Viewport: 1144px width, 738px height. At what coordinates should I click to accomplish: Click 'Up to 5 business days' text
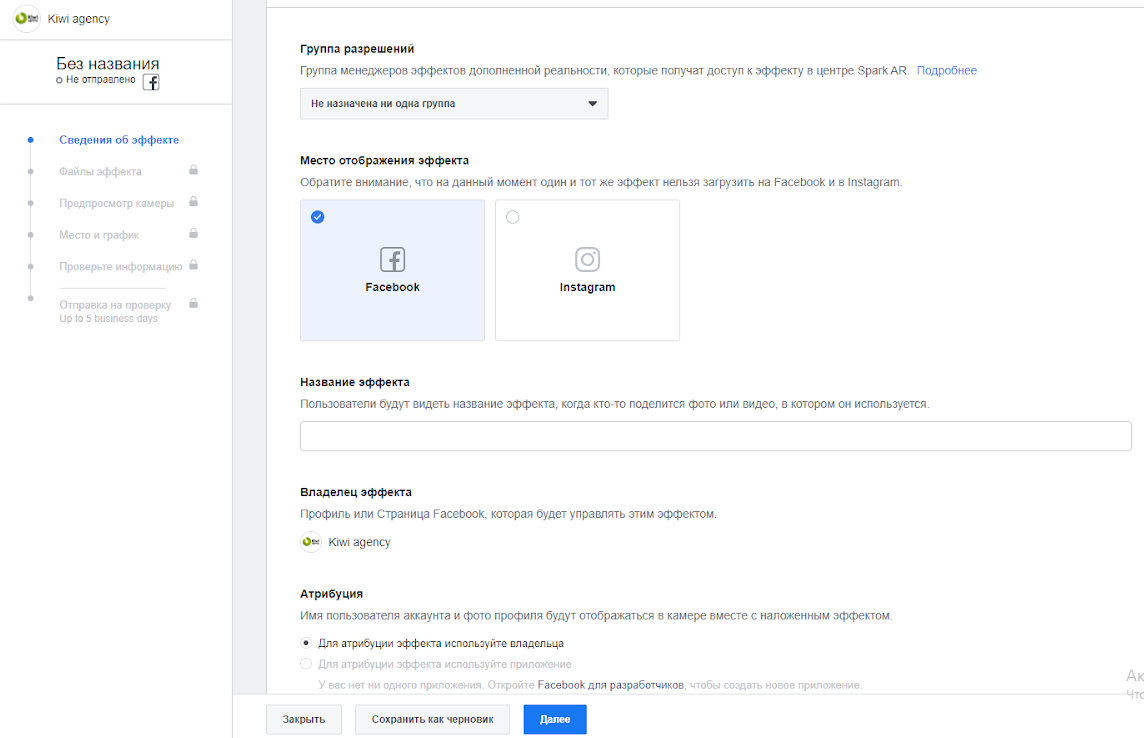(x=109, y=319)
